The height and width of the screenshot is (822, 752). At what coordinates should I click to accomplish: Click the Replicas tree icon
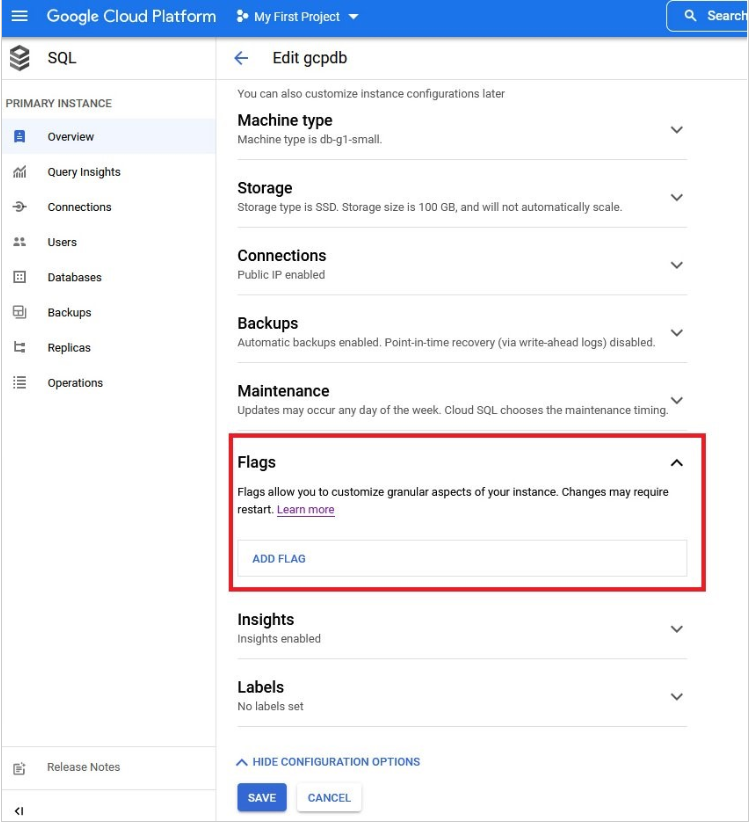(19, 348)
